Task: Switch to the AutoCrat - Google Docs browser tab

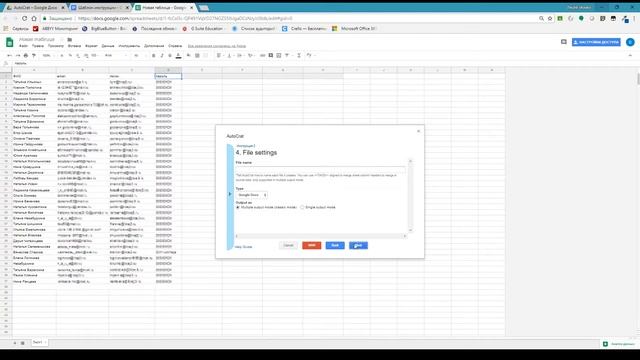Action: [x=36, y=8]
